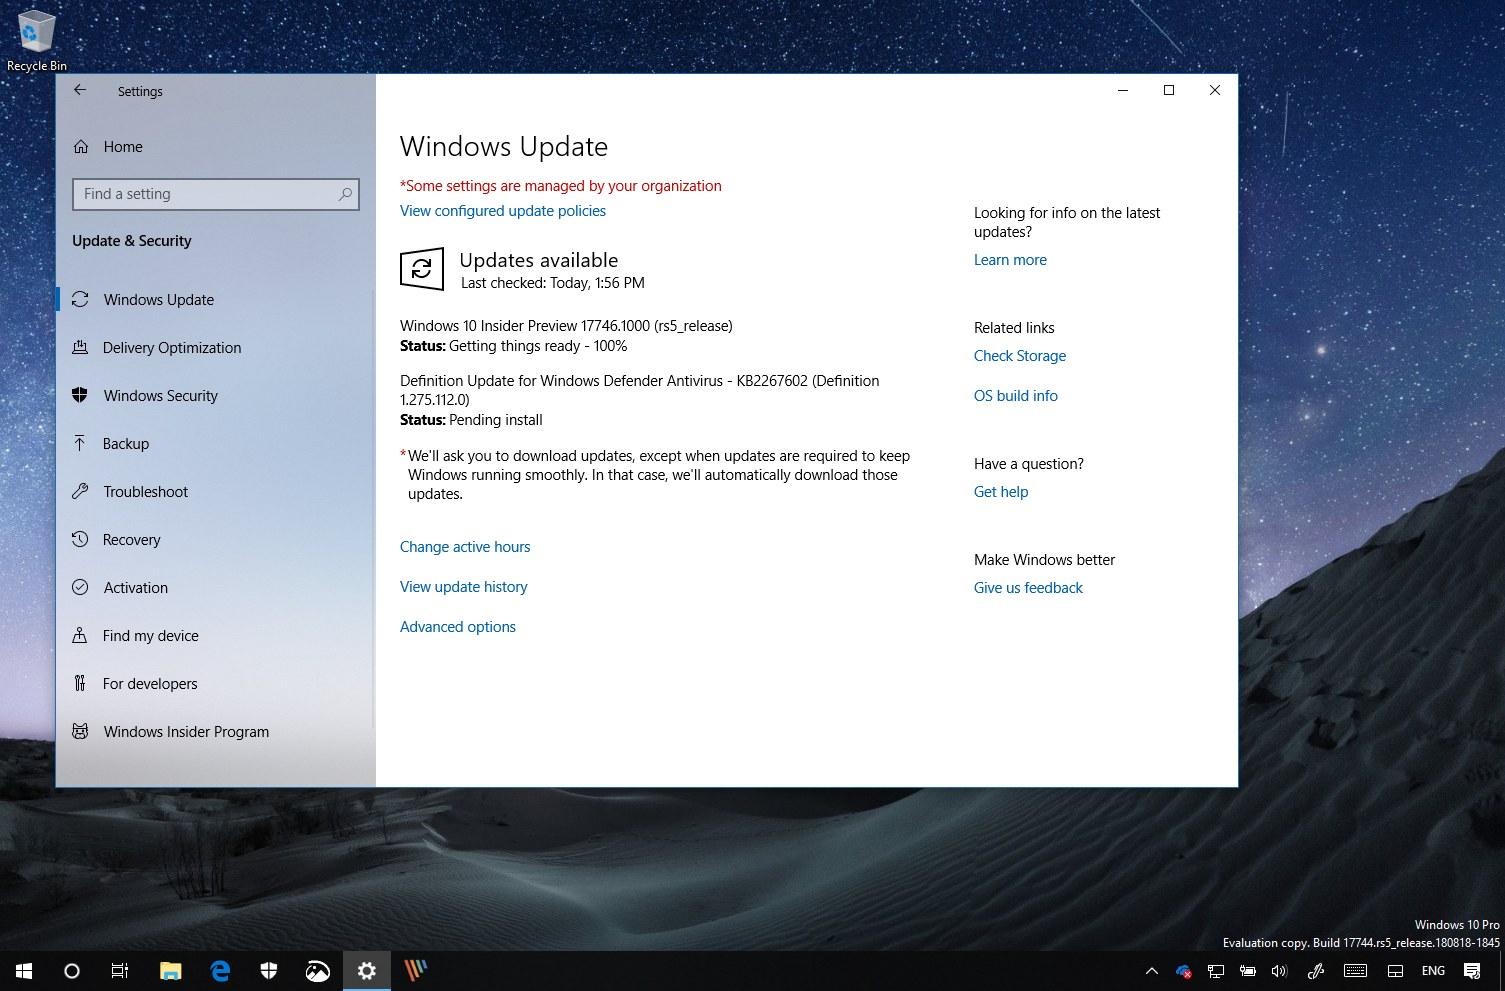
Task: Go back using the arrow in Settings
Action: click(x=80, y=90)
